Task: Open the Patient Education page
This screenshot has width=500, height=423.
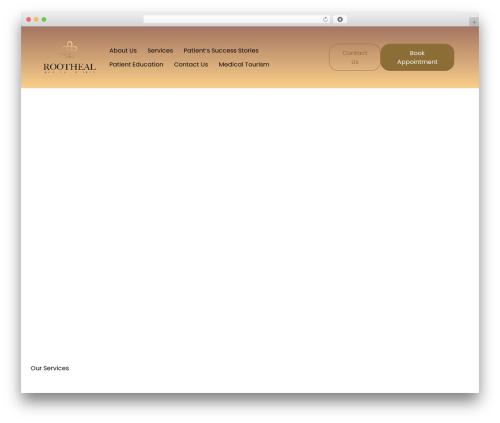Action: [136, 65]
